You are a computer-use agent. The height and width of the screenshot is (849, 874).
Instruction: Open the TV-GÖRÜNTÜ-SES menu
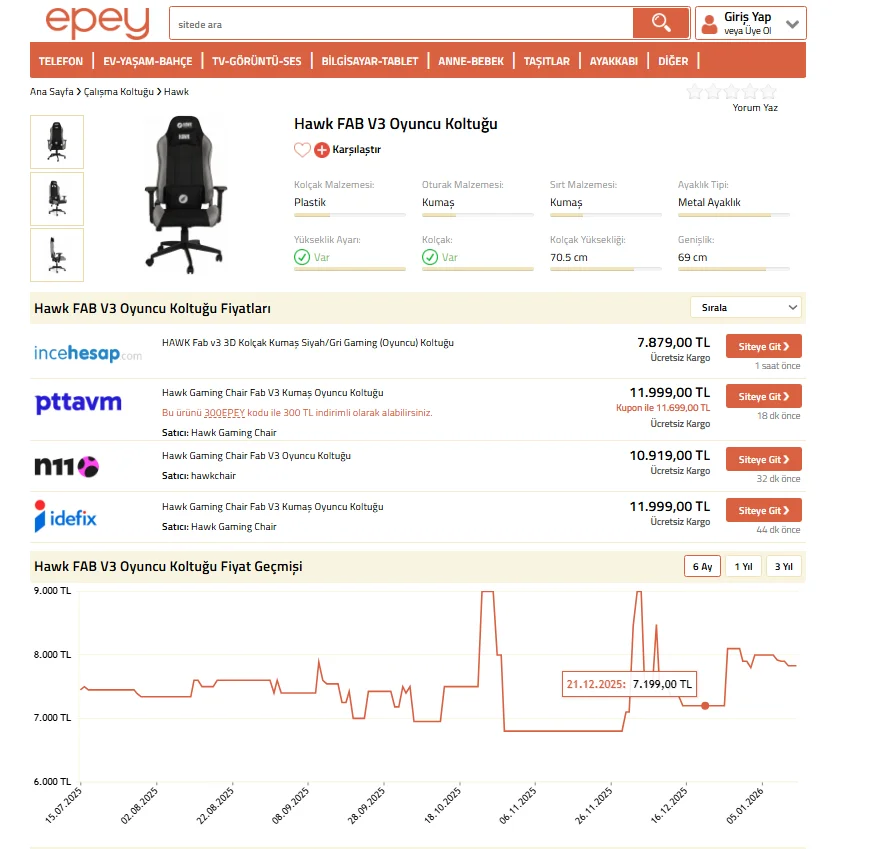256,61
